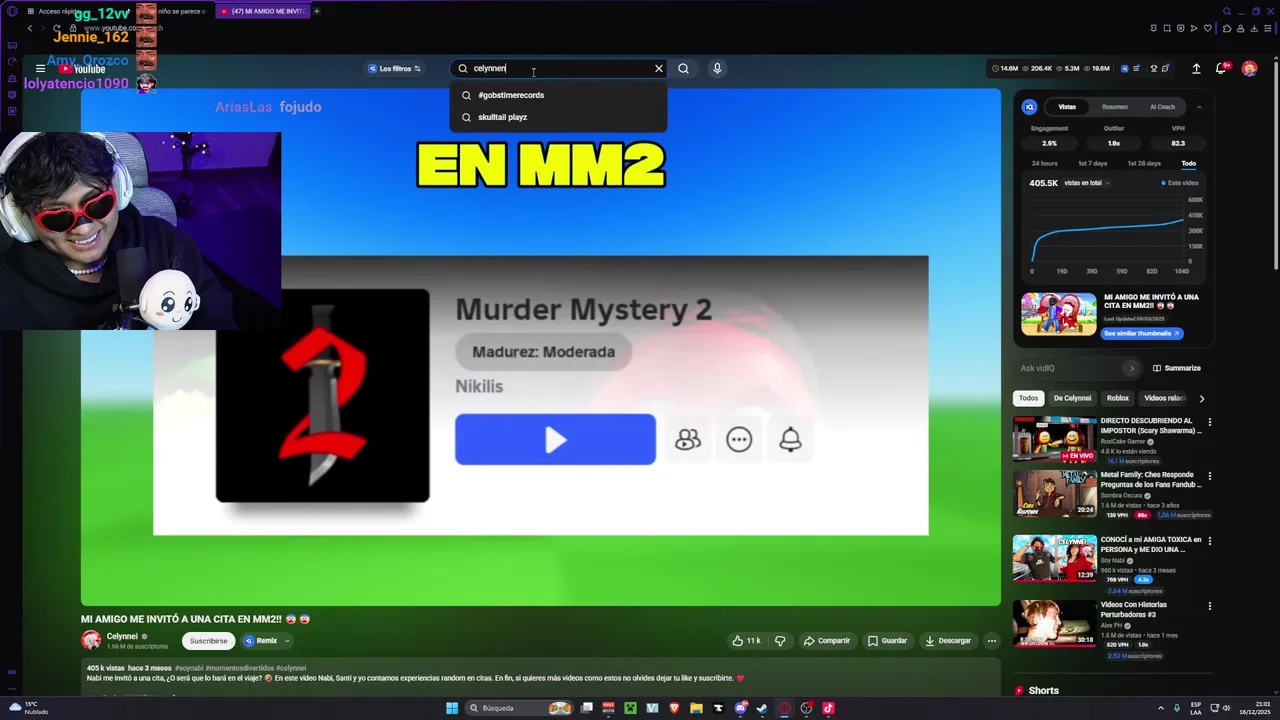This screenshot has height=720, width=1280.
Task: Select the 'Todos' chip filter
Action: [1028, 398]
